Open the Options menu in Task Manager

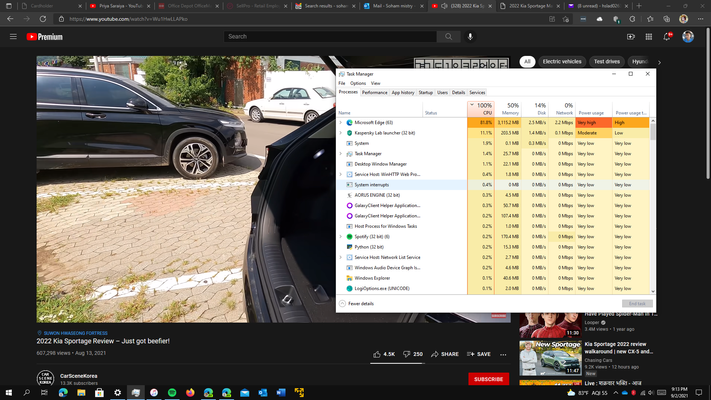358,83
